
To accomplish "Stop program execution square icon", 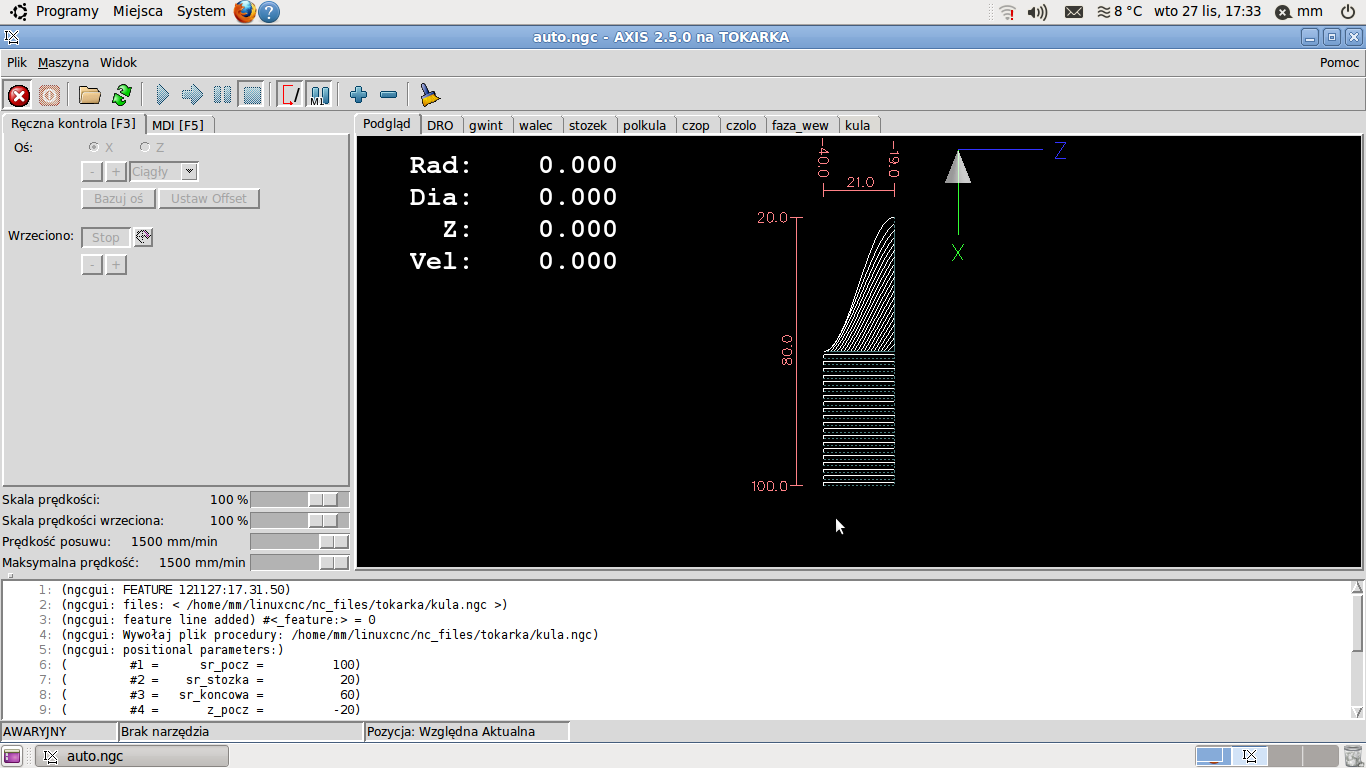I will [252, 95].
